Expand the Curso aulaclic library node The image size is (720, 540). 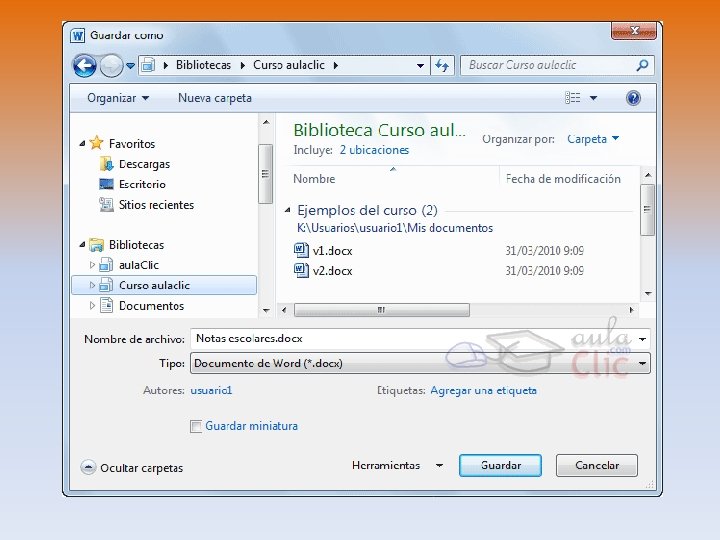click(92, 285)
